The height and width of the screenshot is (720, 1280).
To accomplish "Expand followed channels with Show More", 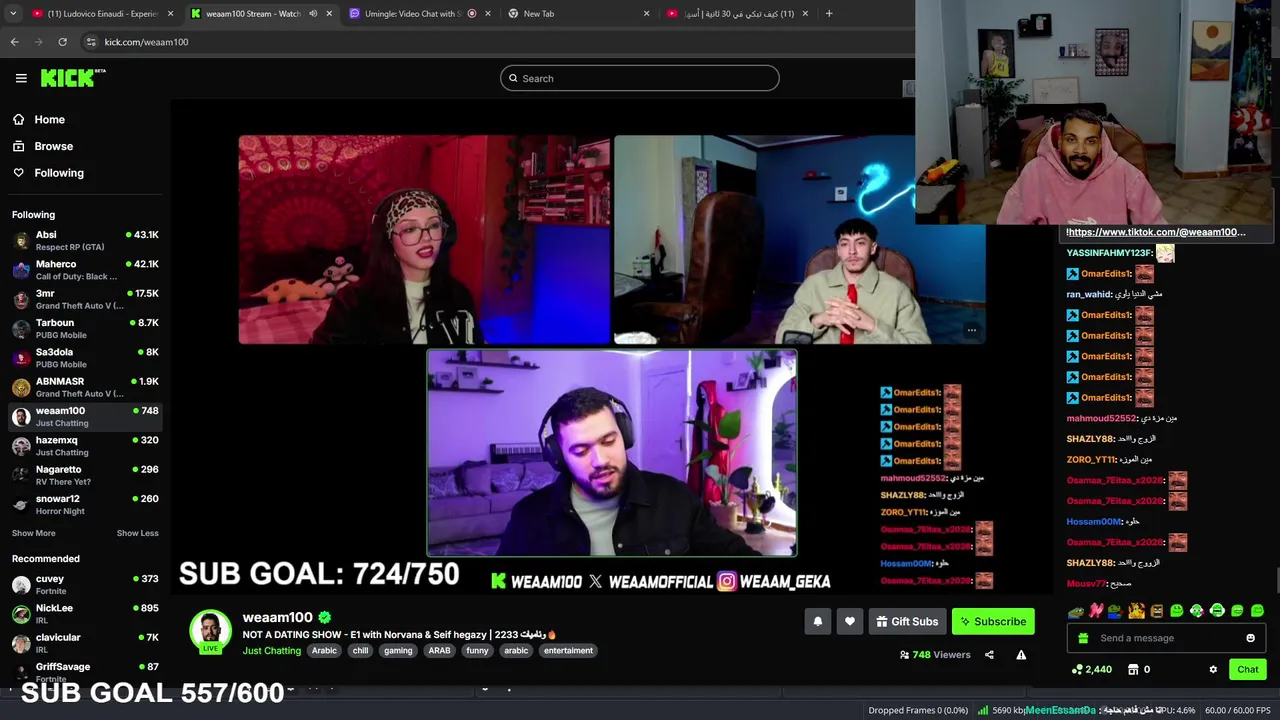I will click(34, 533).
